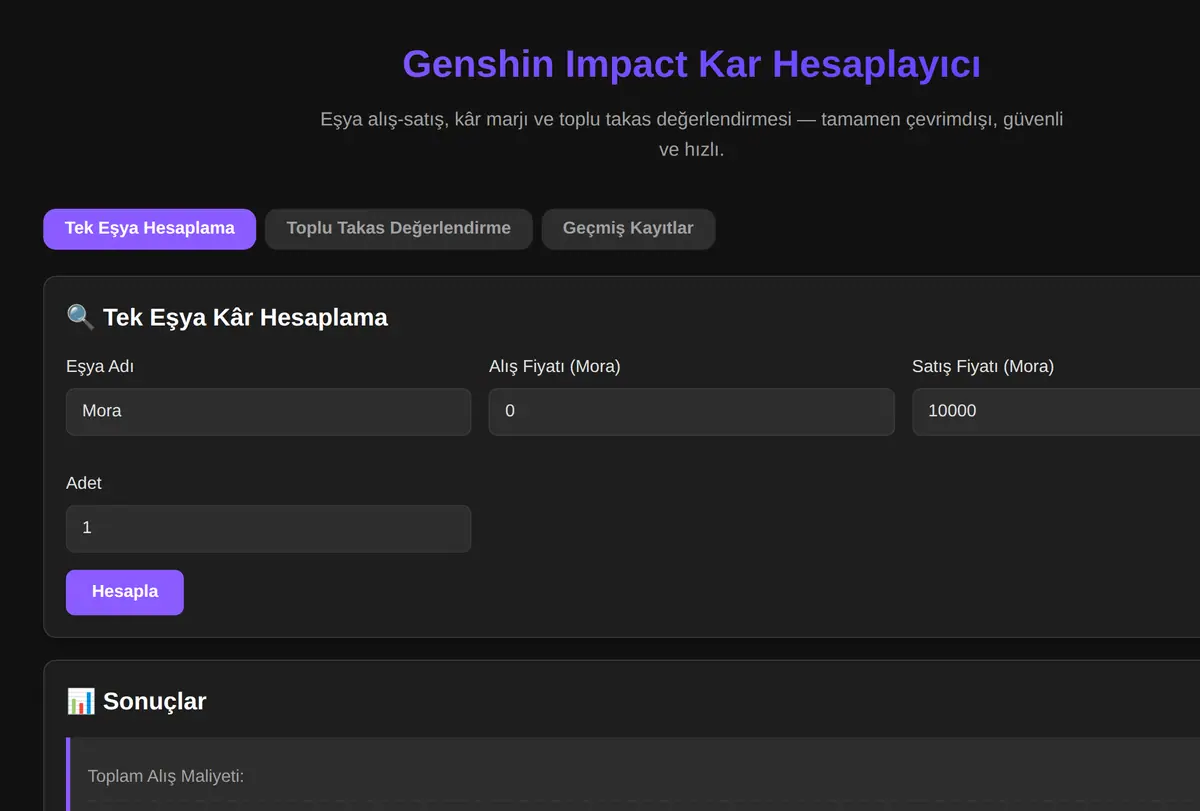Image resolution: width=1200 pixels, height=811 pixels.
Task: Click the bar chart icon beside Sonuçlar
Action: [80, 701]
